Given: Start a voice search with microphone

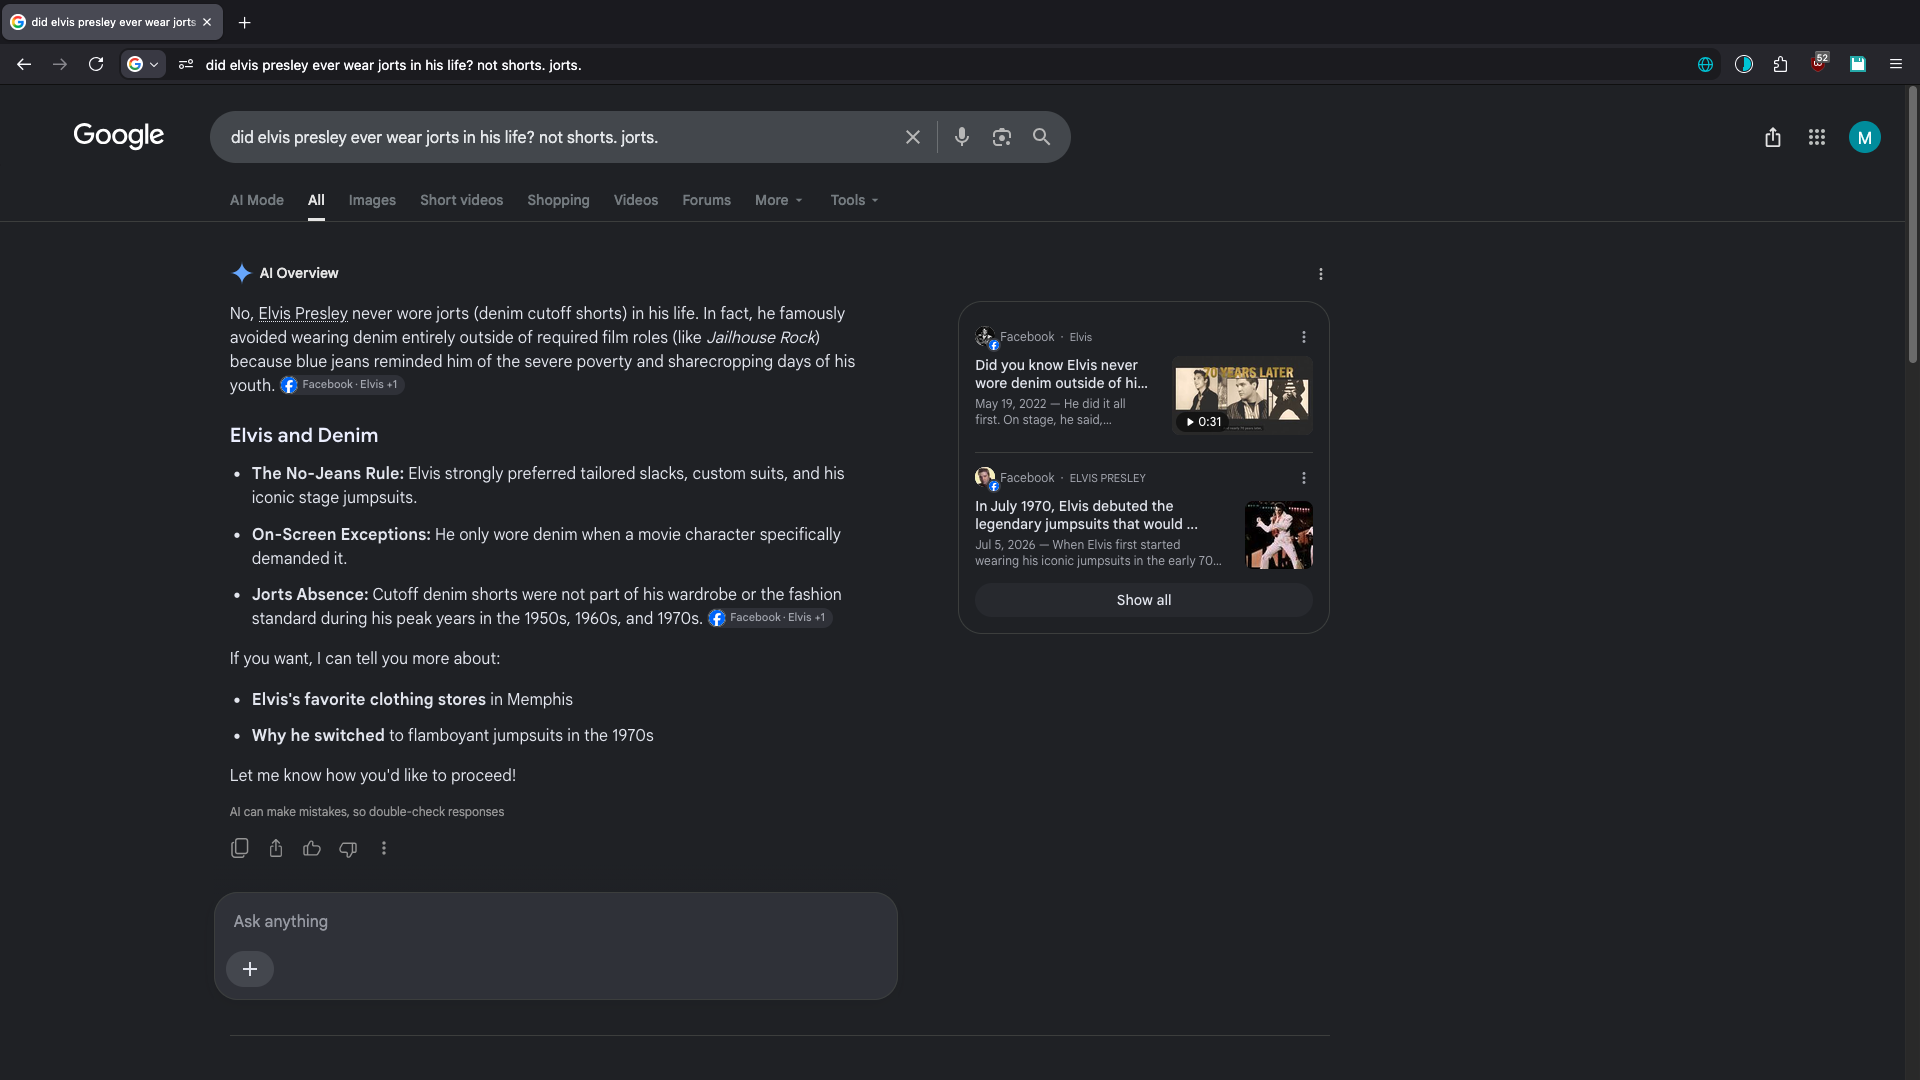Looking at the screenshot, I should [x=961, y=137].
